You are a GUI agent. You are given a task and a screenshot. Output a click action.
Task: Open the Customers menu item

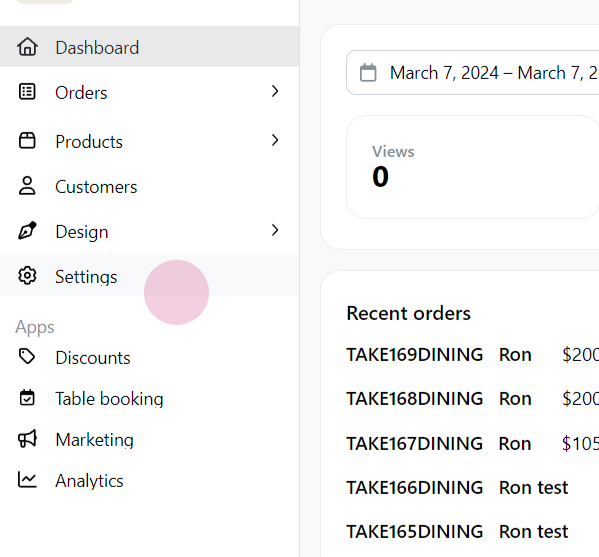point(149,186)
